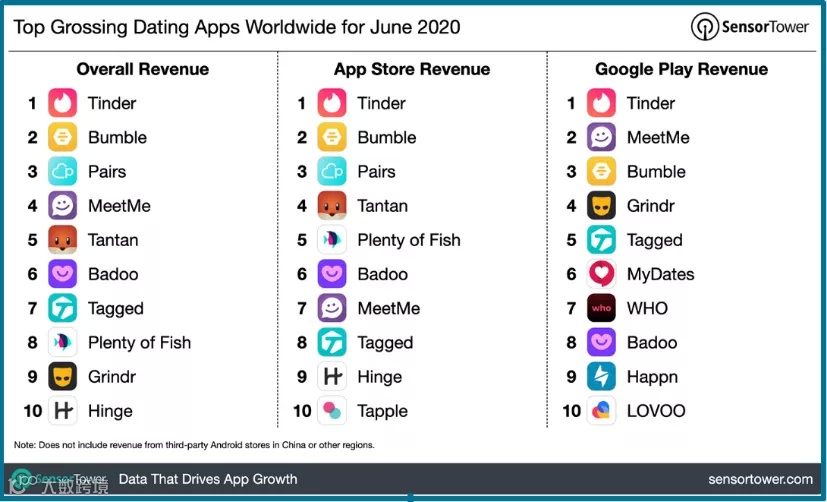This screenshot has width=827, height=502.
Task: Click the MeetMe icon under App Store Revenue
Action: point(332,308)
